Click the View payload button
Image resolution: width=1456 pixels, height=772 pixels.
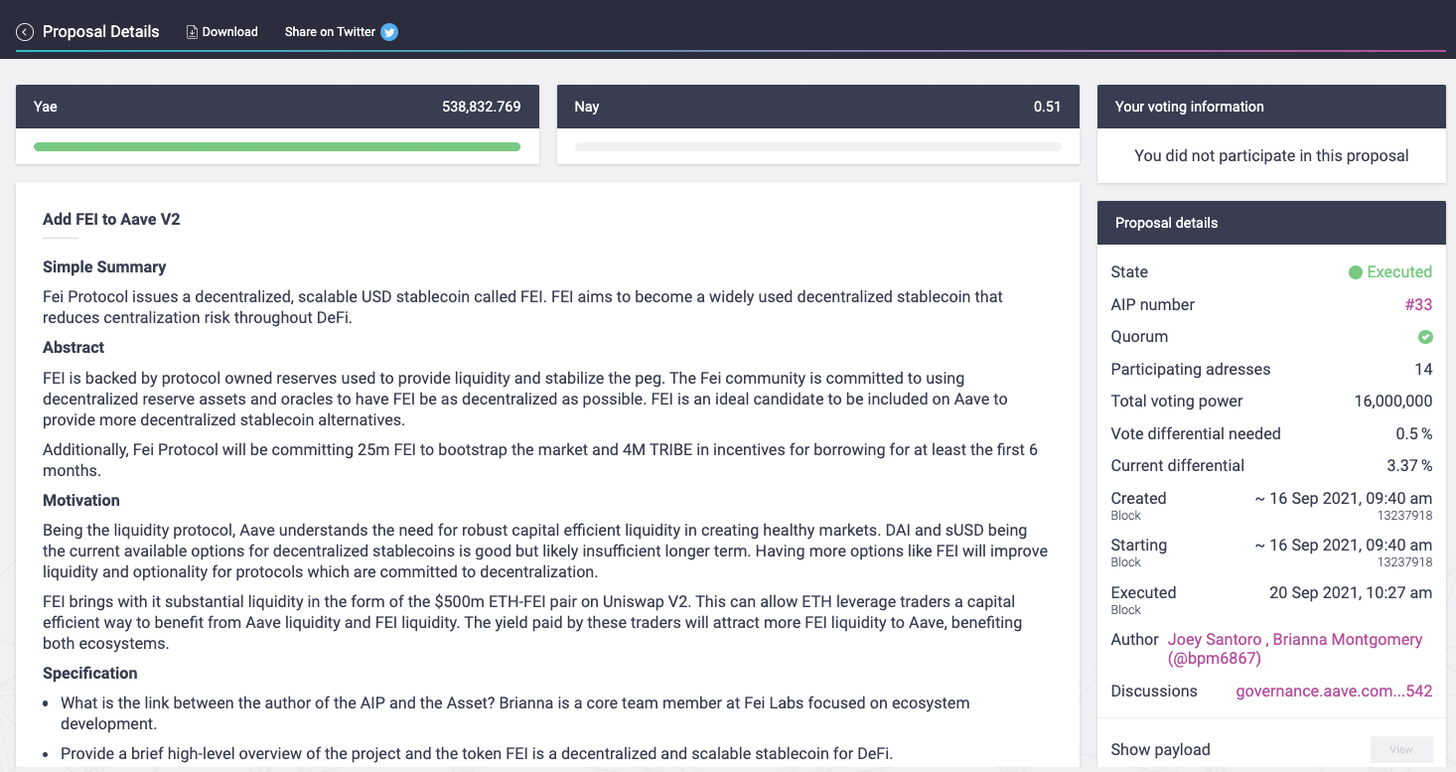click(1400, 749)
